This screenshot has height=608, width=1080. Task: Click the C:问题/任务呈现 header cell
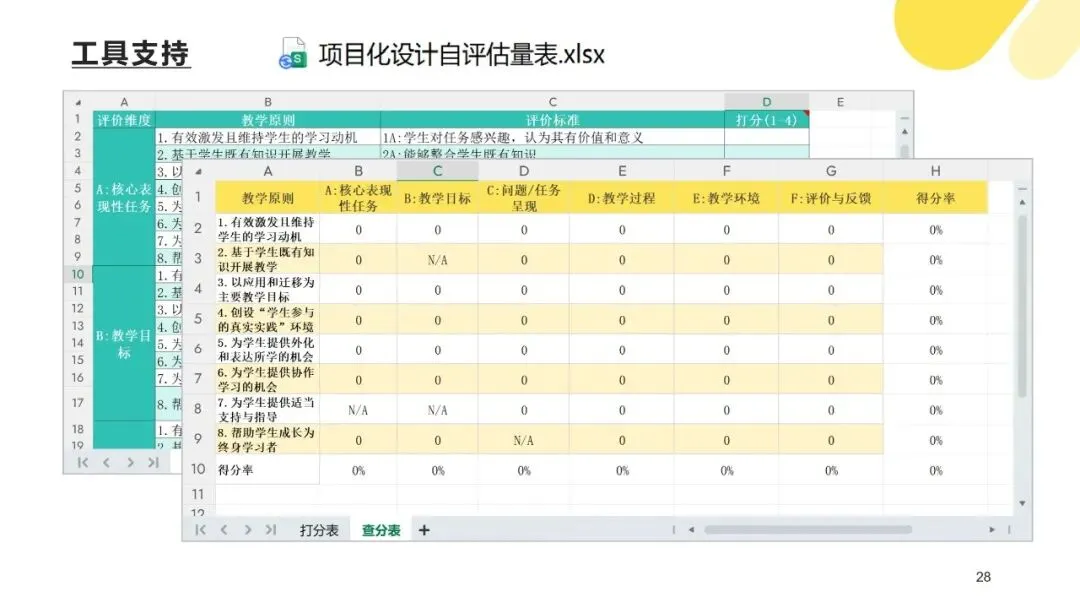523,198
